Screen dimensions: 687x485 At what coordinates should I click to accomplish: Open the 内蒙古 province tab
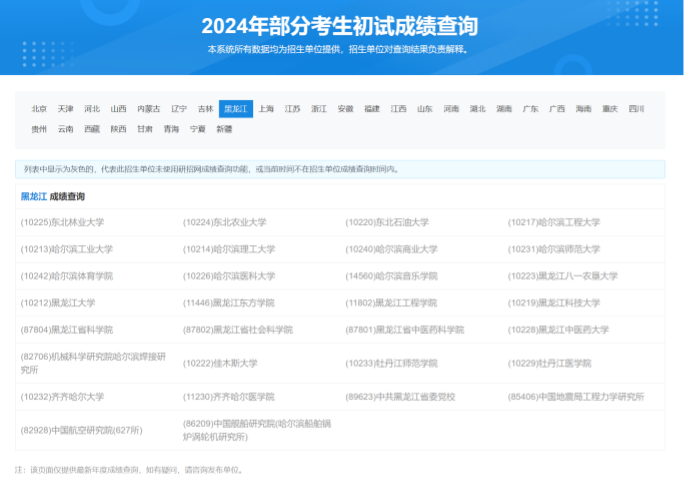[148, 108]
